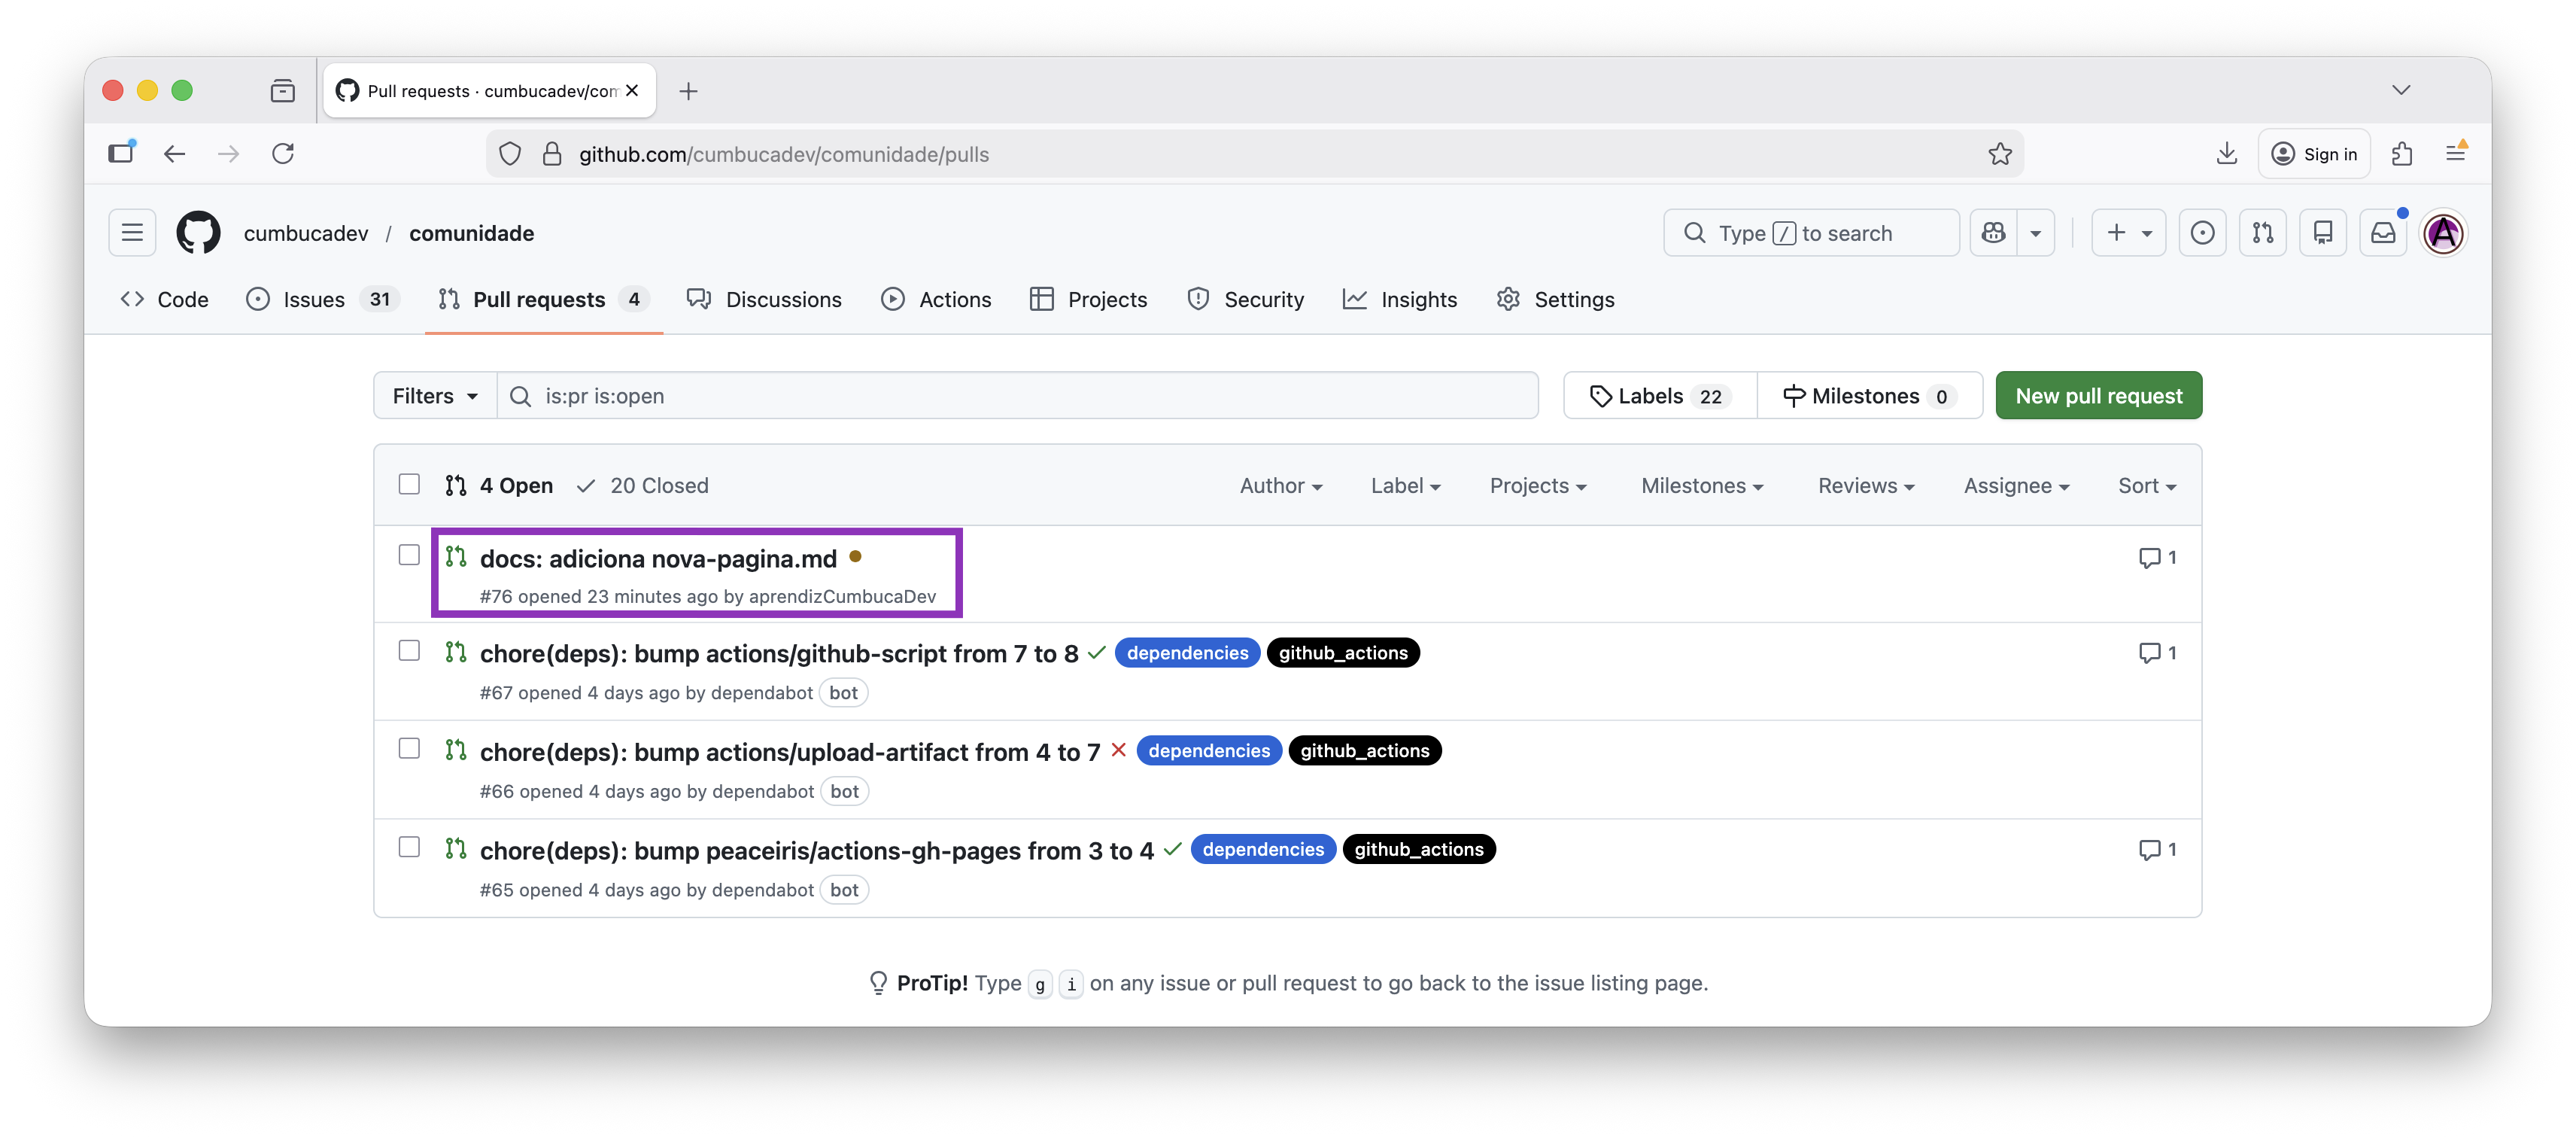Switch to the Actions tab

(x=936, y=300)
